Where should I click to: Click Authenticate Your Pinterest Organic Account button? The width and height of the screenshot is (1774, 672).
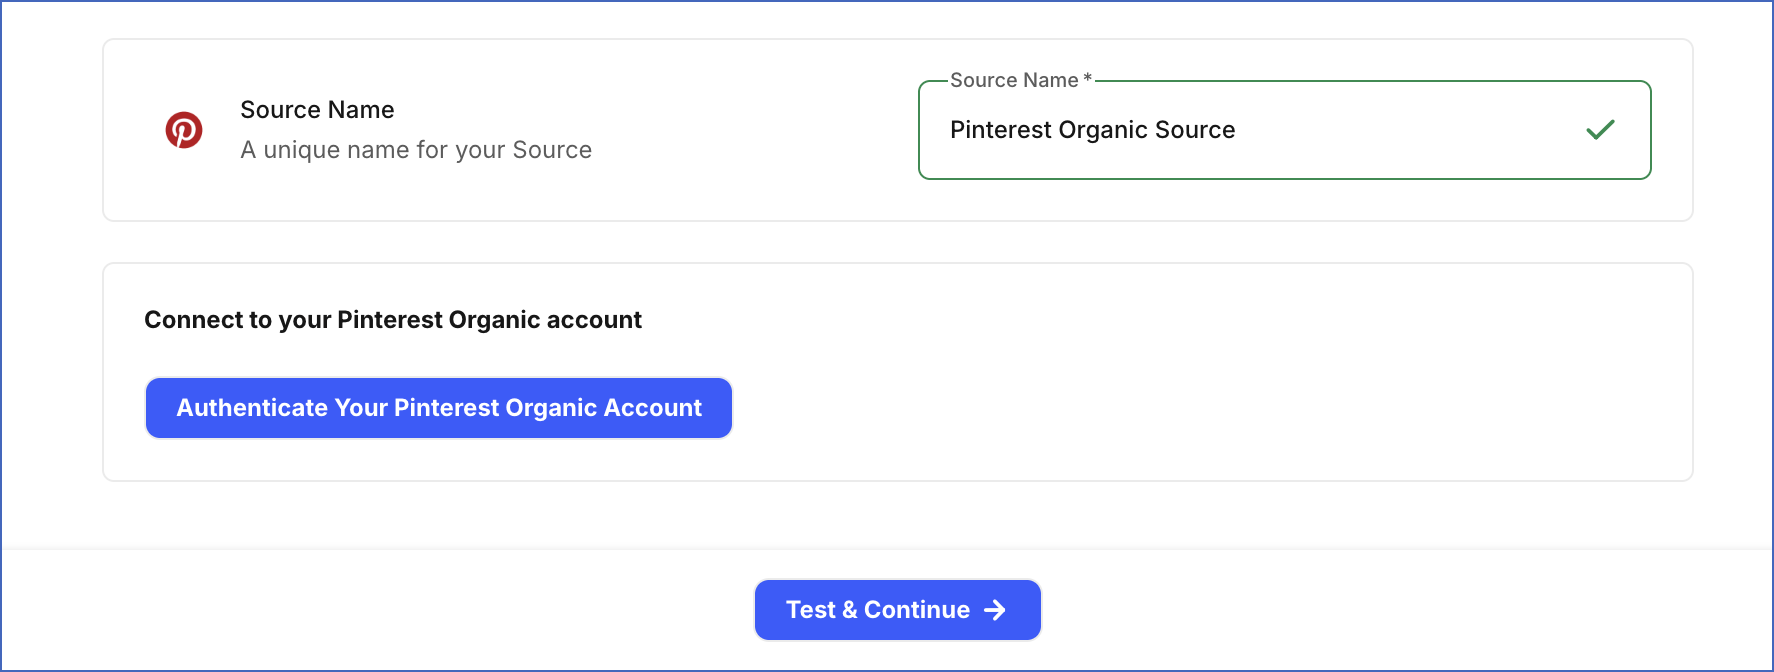(x=439, y=408)
